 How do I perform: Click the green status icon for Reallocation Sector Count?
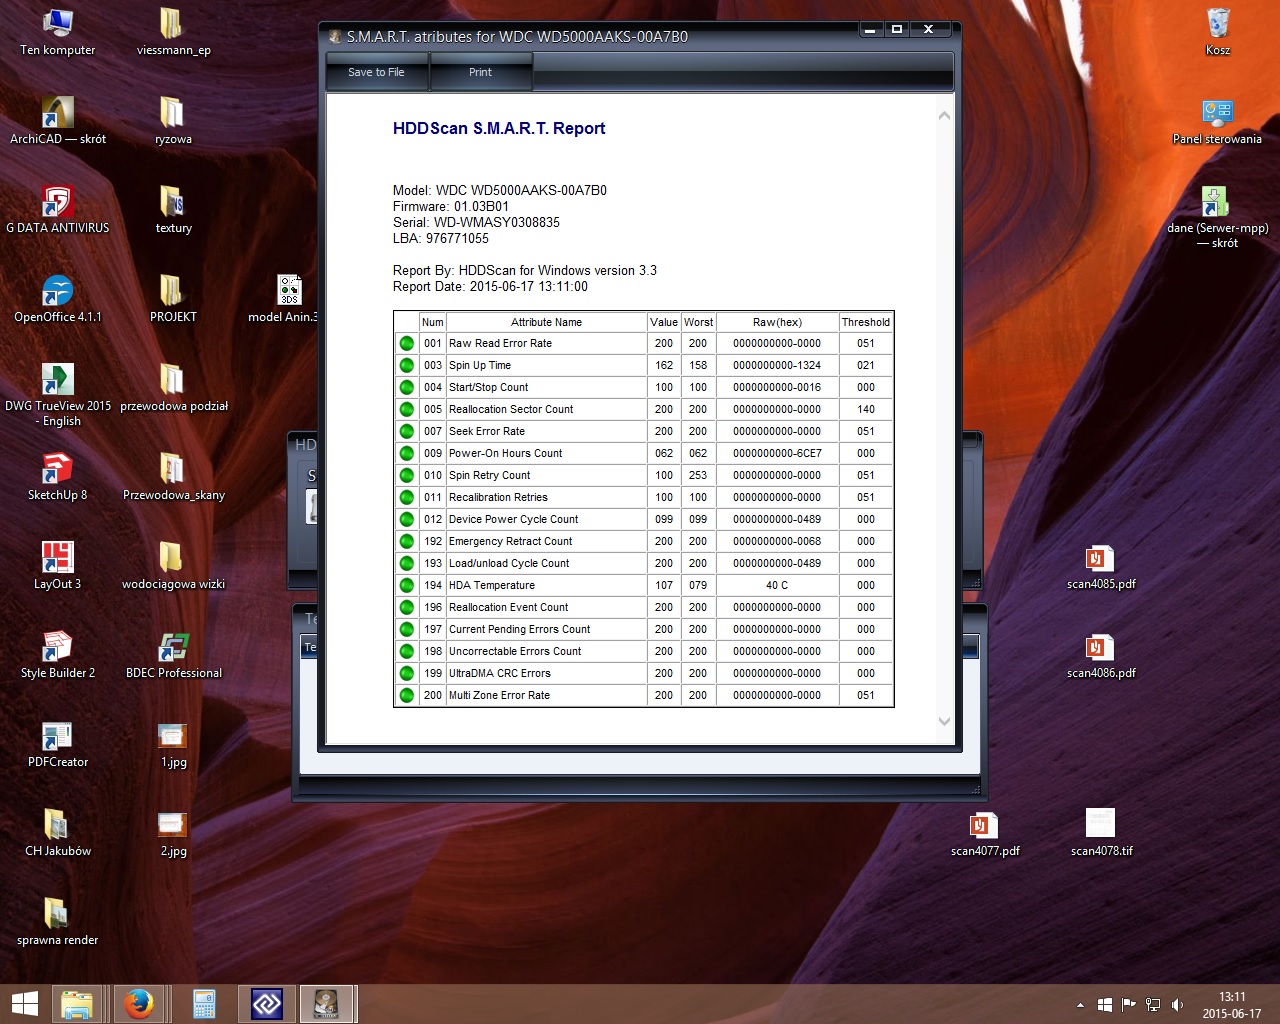pyautogui.click(x=407, y=409)
